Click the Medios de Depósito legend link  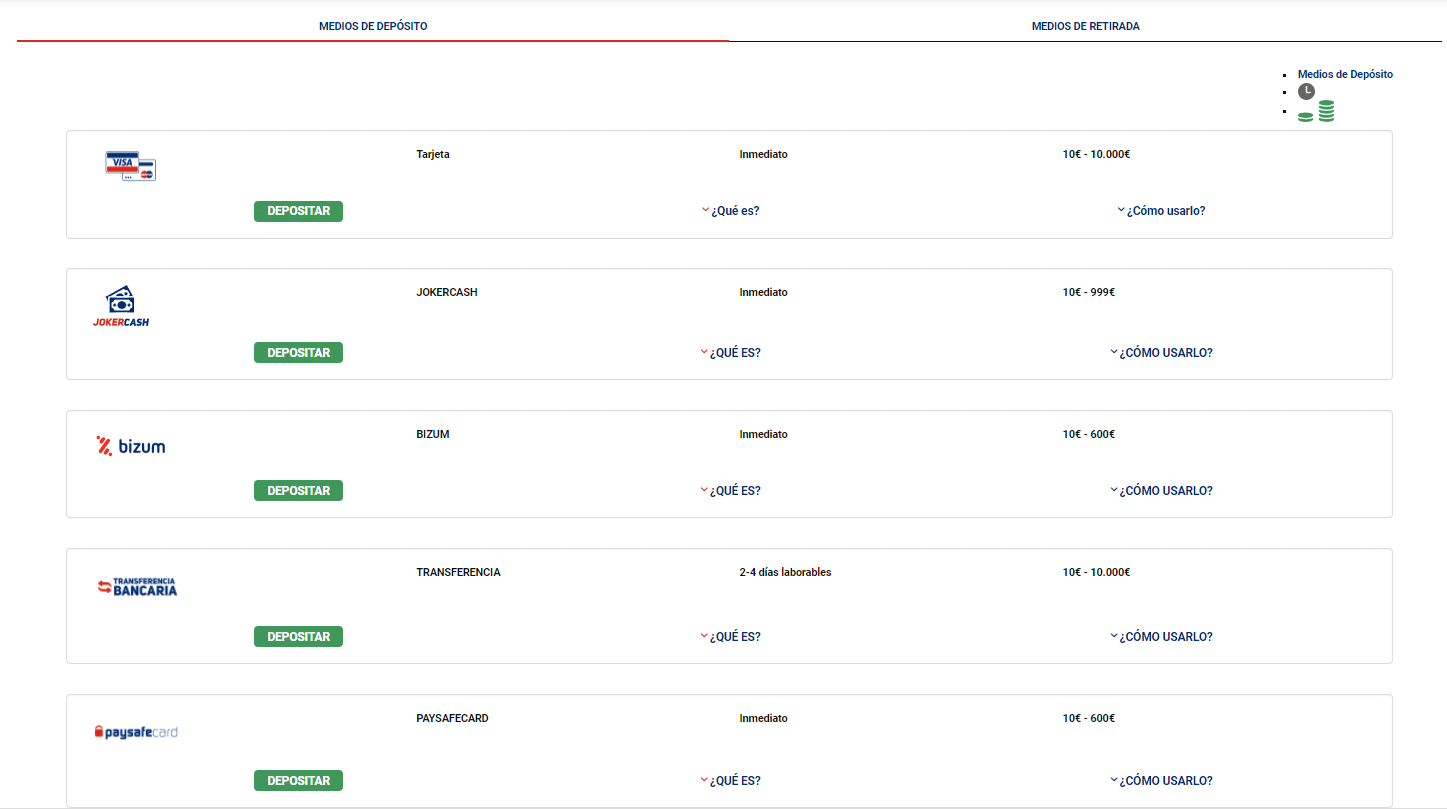click(1344, 74)
